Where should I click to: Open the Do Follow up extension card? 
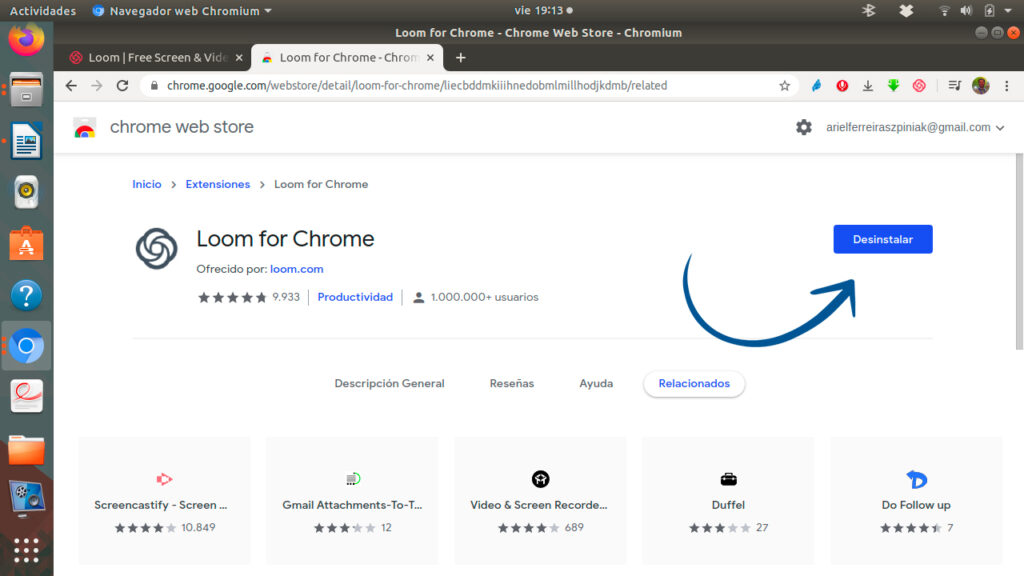(x=916, y=501)
